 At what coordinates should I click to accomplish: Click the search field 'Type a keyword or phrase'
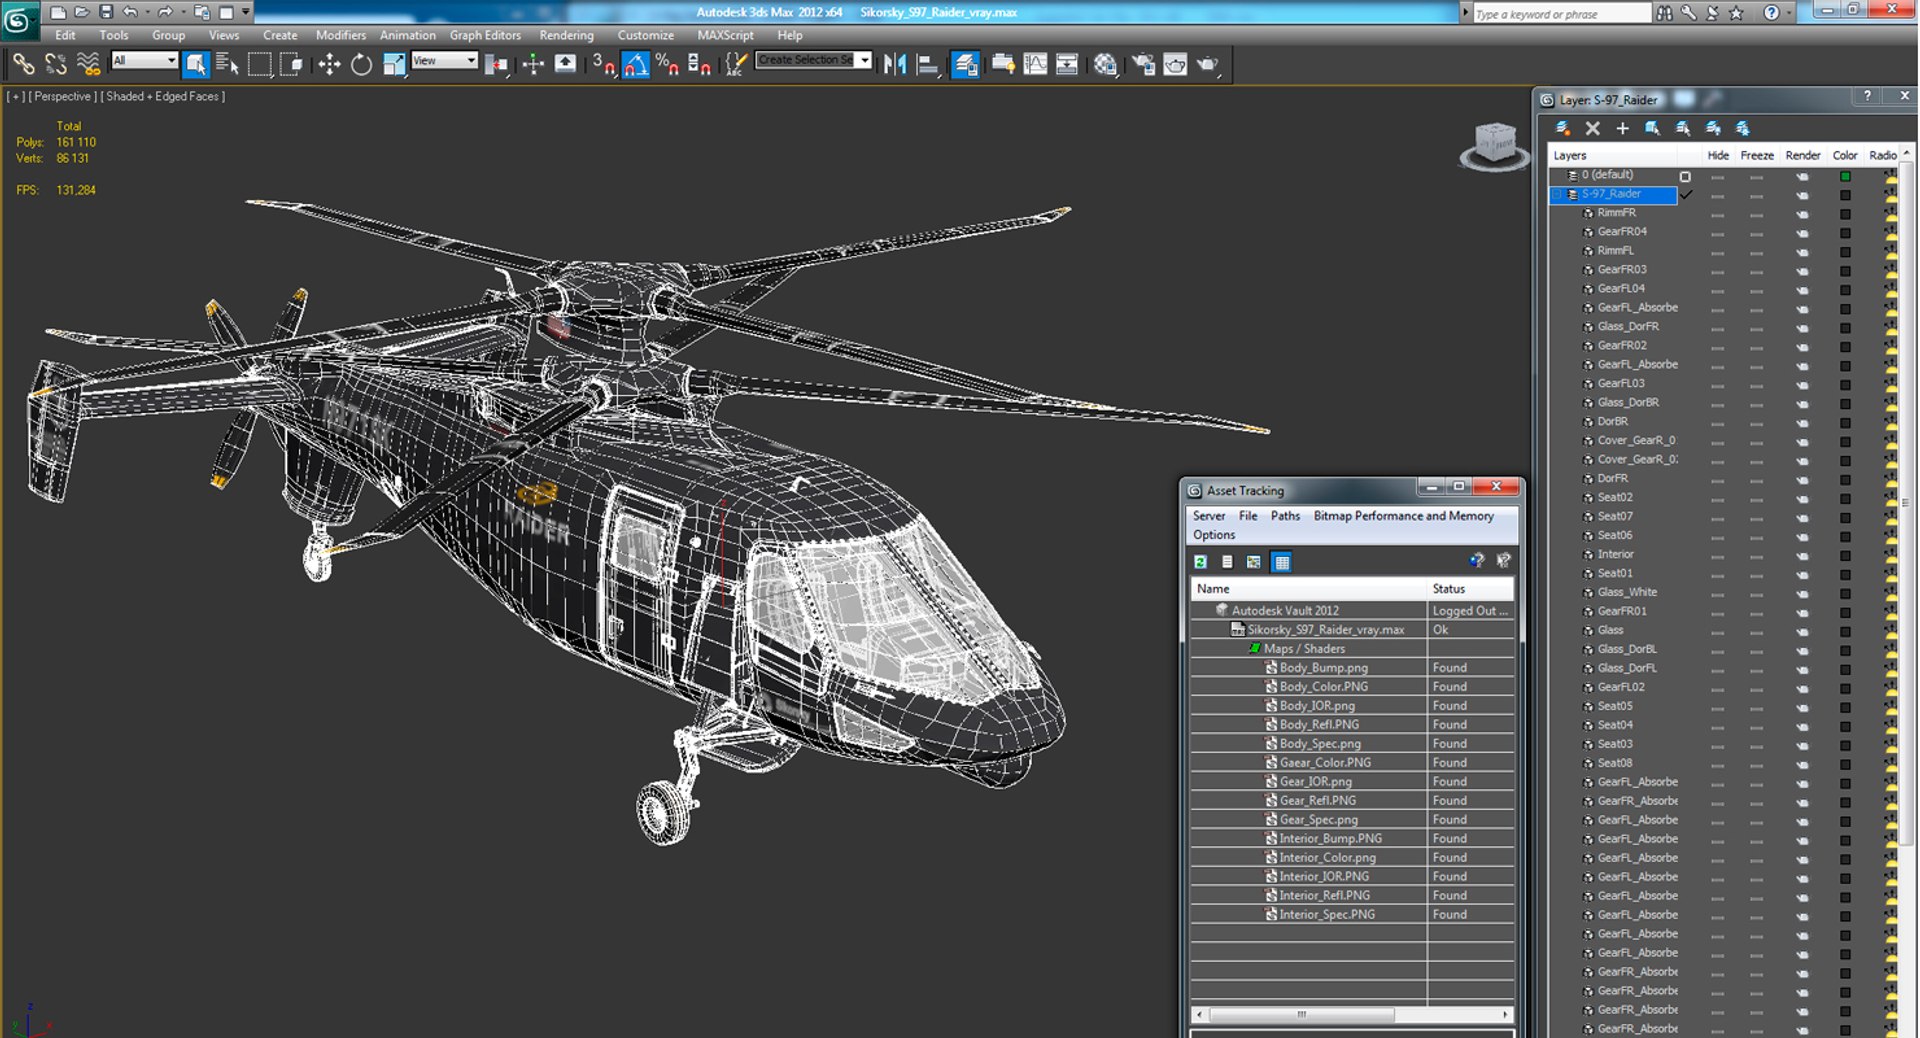point(1561,13)
